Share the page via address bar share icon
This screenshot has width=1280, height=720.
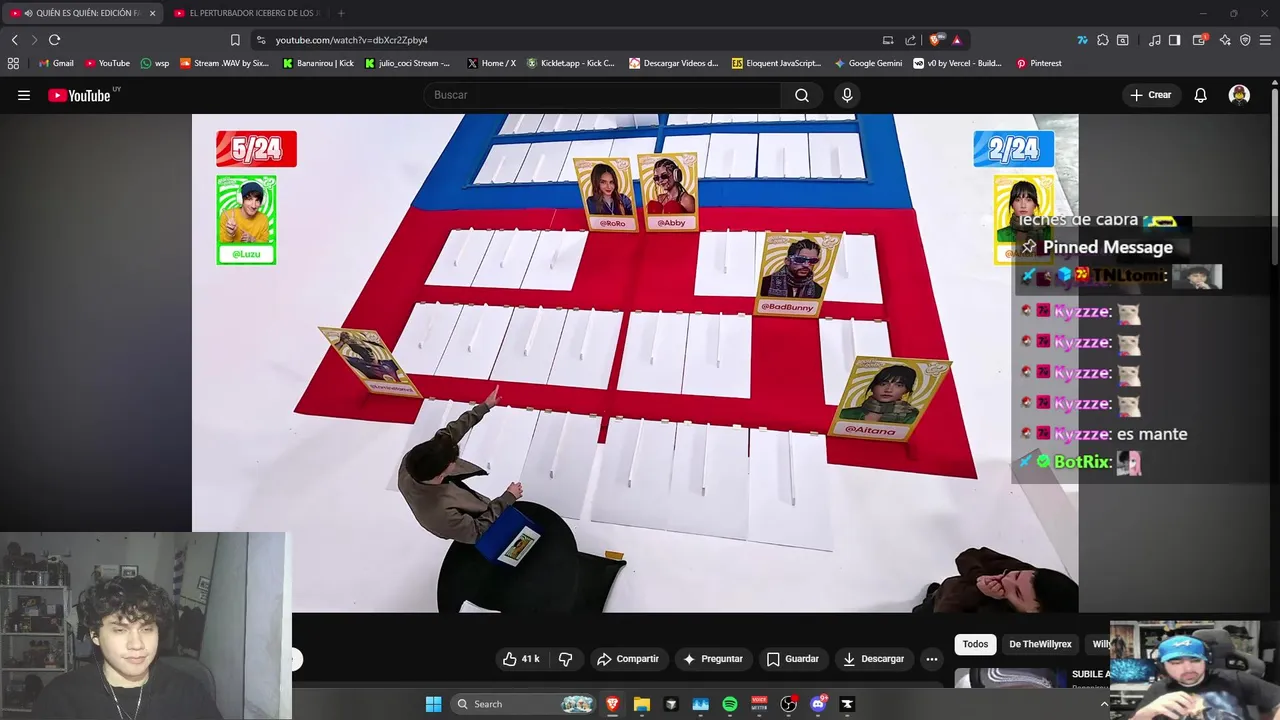(910, 40)
